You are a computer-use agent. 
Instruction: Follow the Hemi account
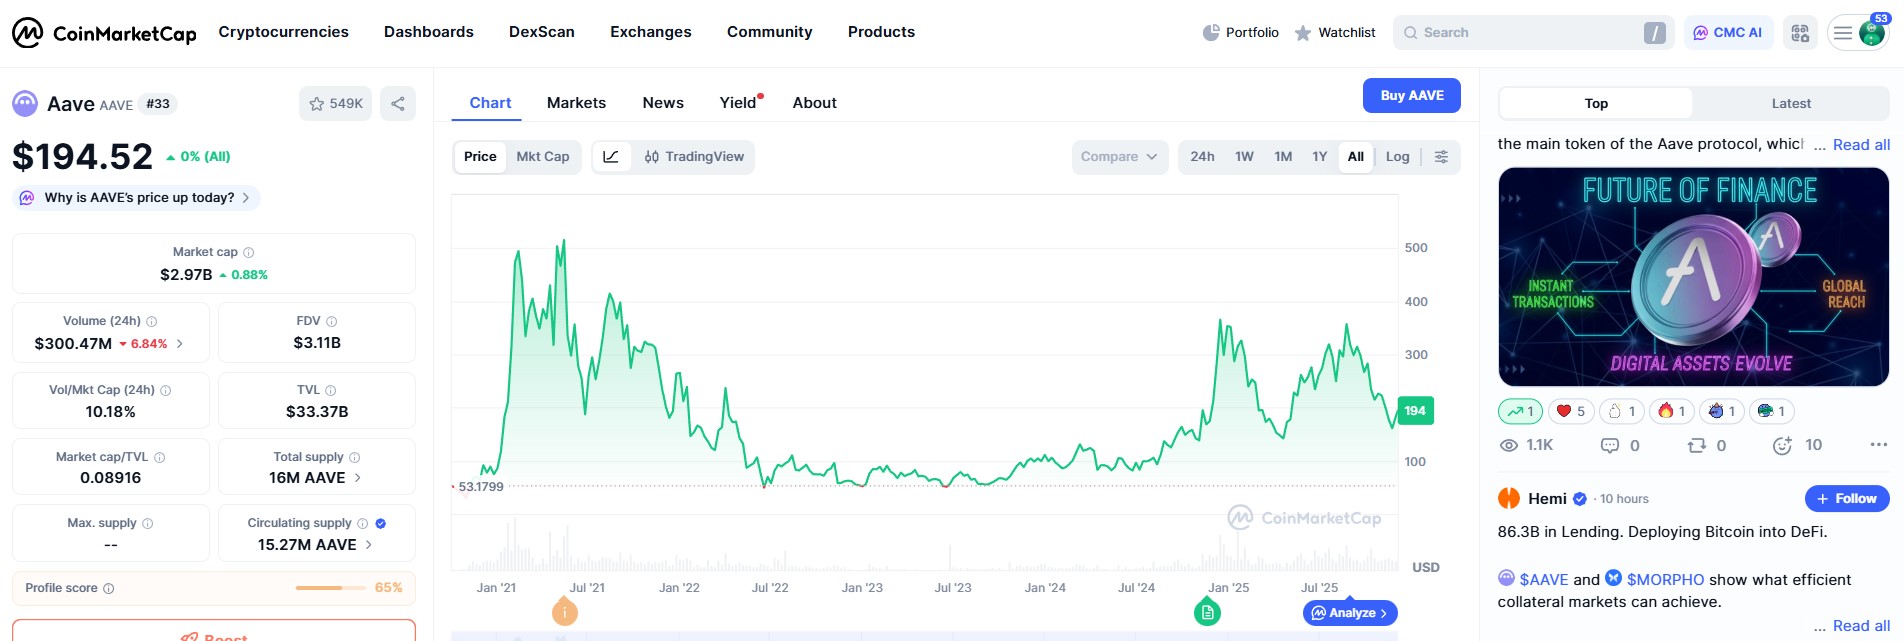tap(1846, 499)
